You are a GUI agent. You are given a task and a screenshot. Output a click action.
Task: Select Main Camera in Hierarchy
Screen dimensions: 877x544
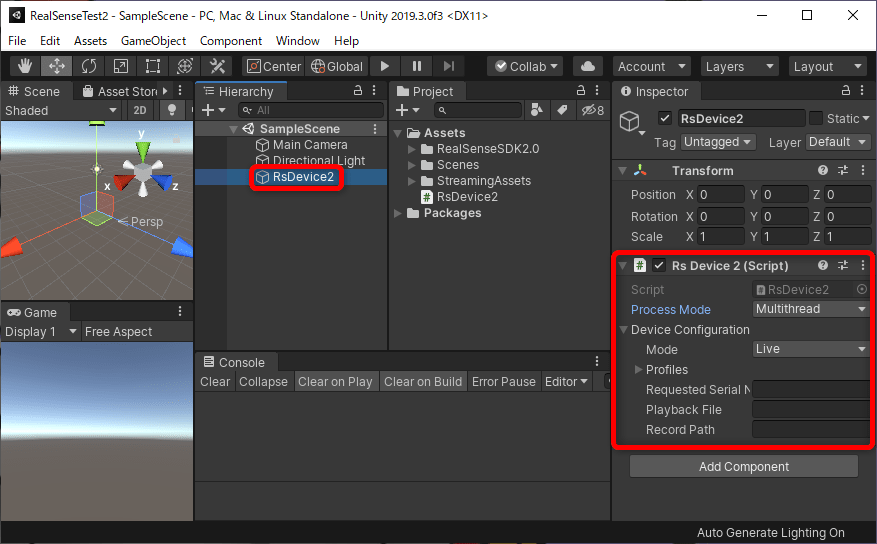(302, 145)
